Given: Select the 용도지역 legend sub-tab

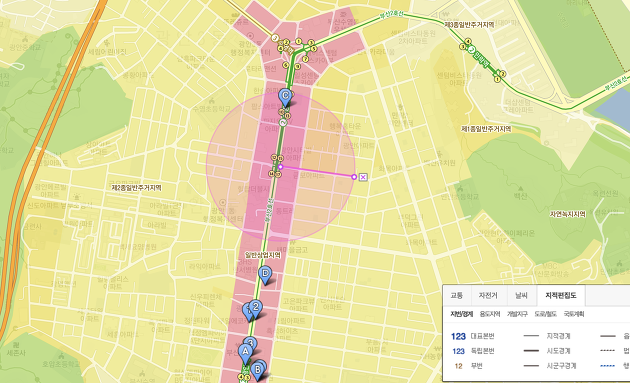Looking at the screenshot, I should click(x=490, y=314).
